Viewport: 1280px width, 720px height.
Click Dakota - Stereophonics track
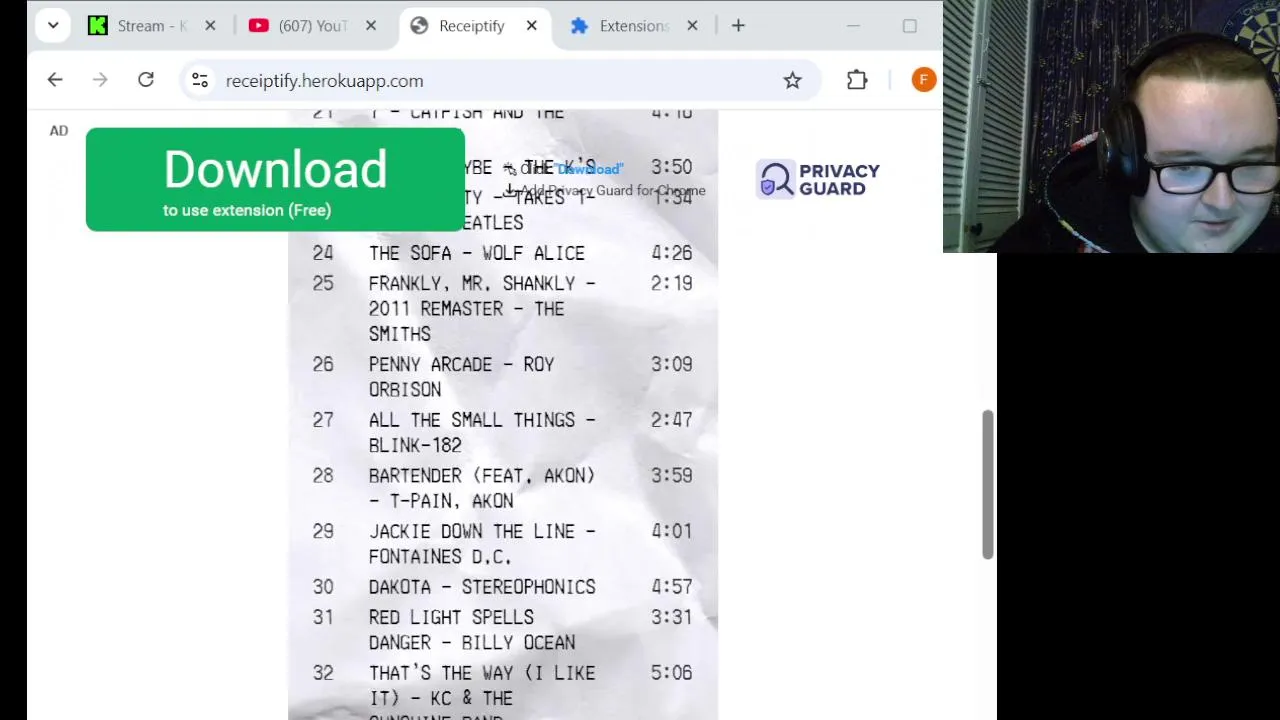482,587
